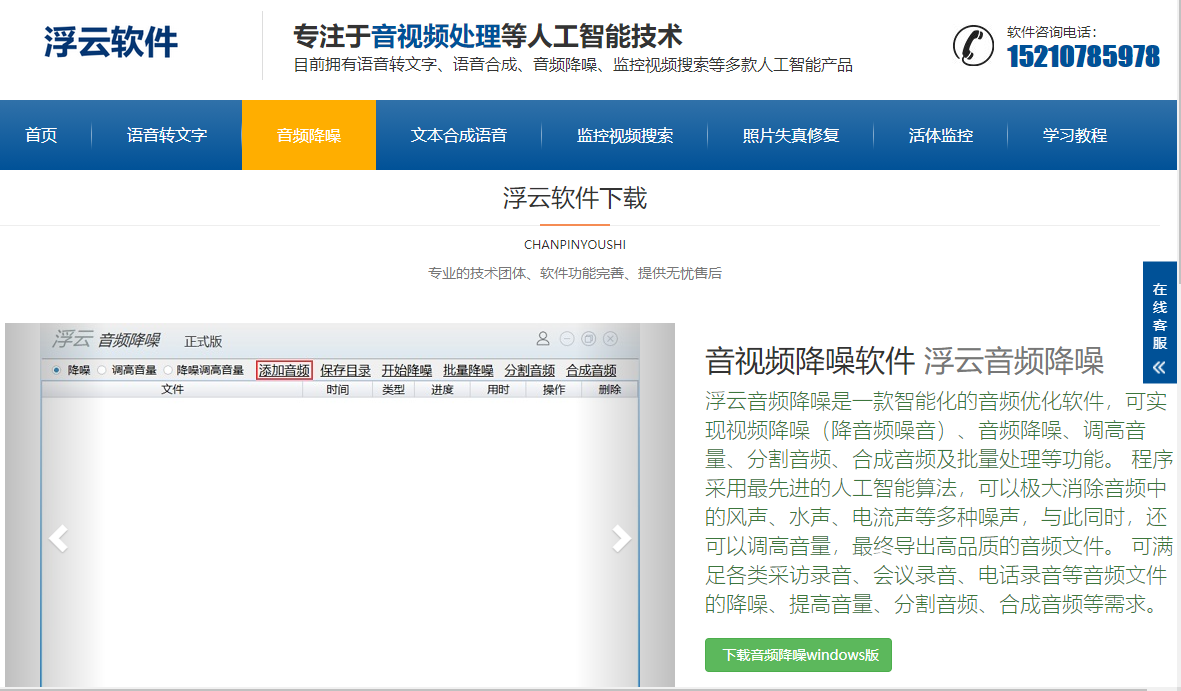Show the previous carousel slide arrow
Viewport: 1181px width, 691px height.
click(58, 539)
